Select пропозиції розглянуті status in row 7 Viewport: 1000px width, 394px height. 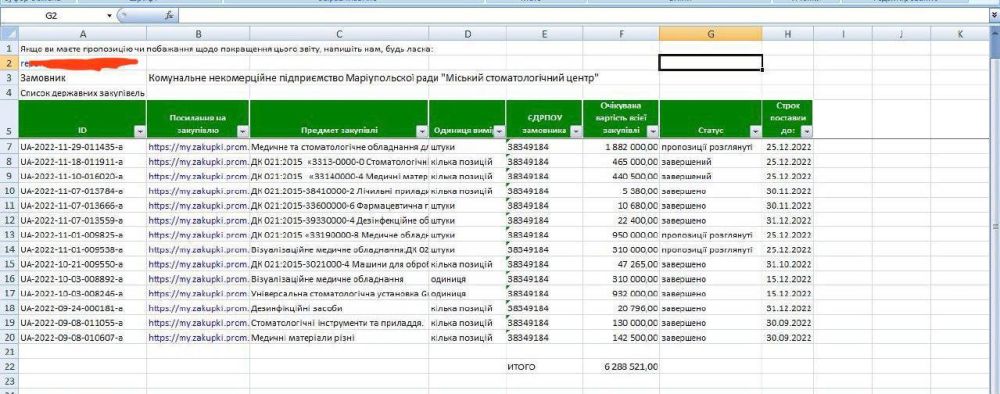click(x=710, y=147)
